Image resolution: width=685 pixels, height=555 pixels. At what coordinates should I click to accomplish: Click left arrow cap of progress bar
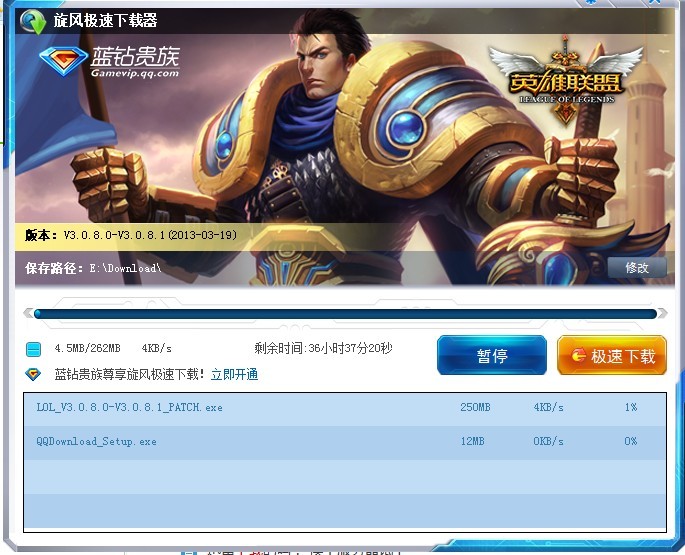[x=28, y=313]
